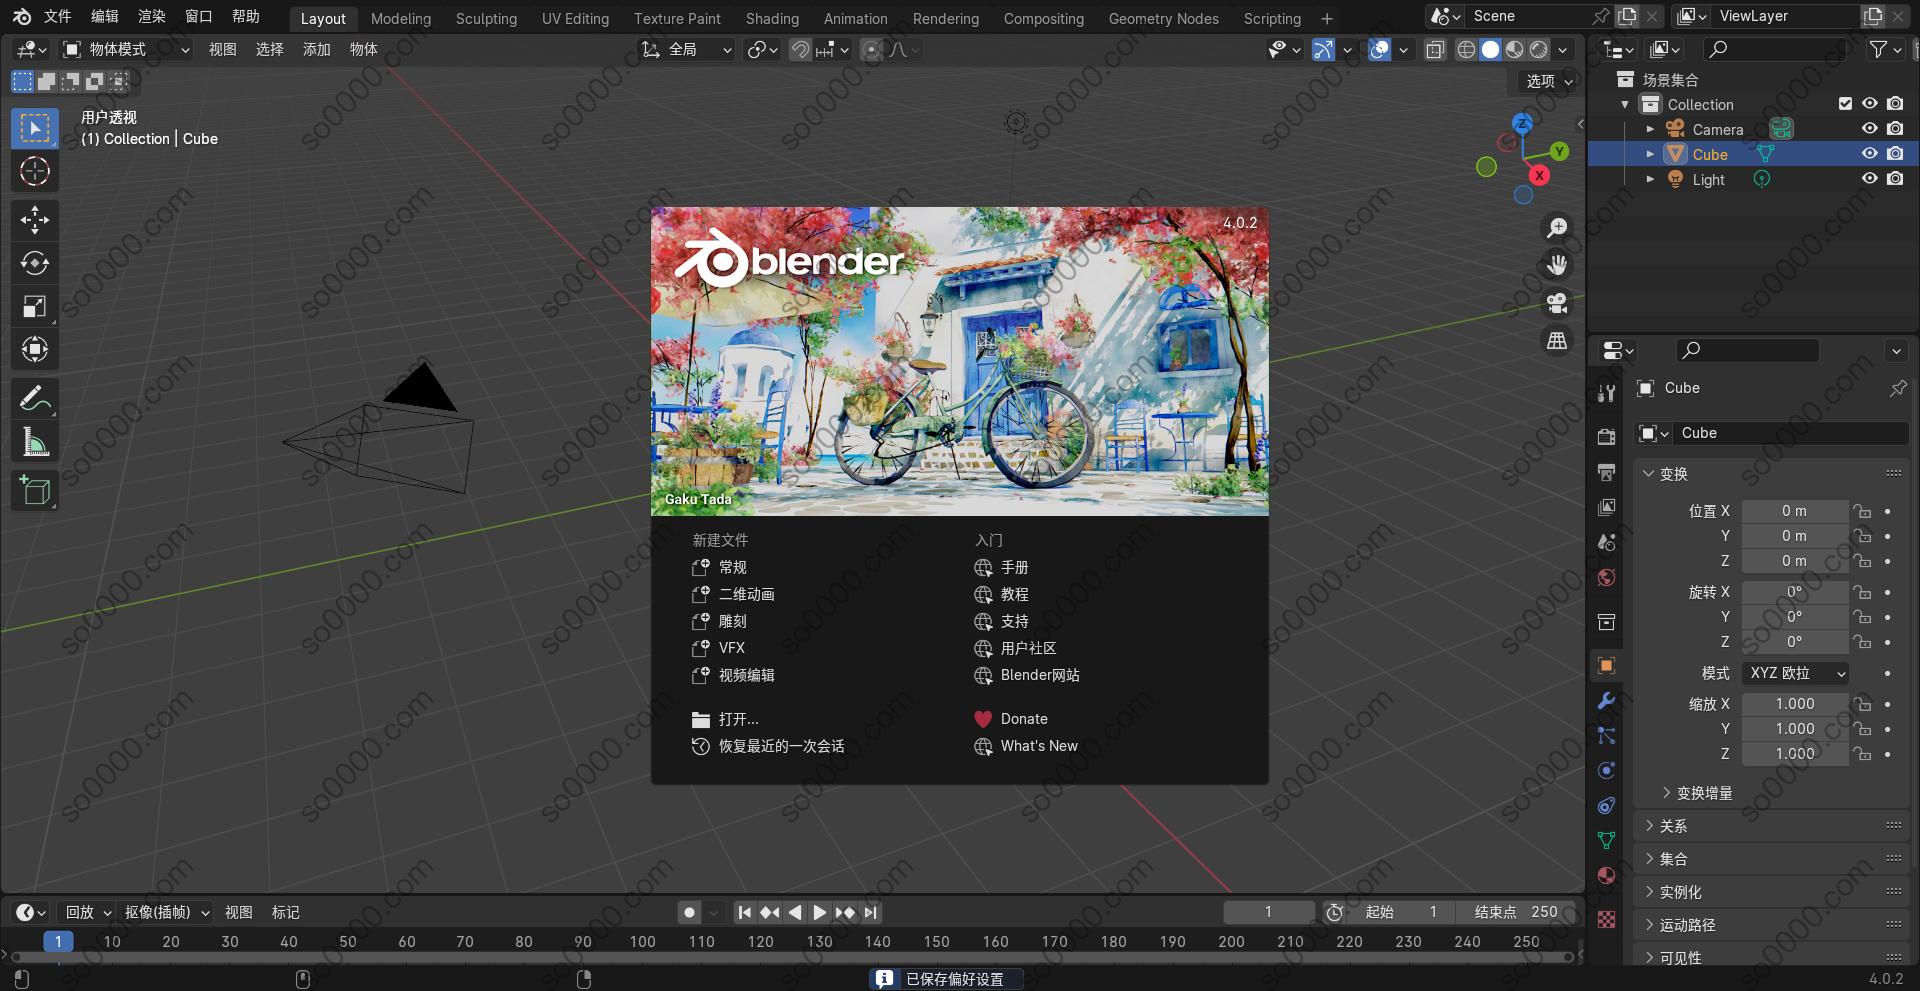
Task: Click the pin icon beside Cube
Action: click(1898, 388)
